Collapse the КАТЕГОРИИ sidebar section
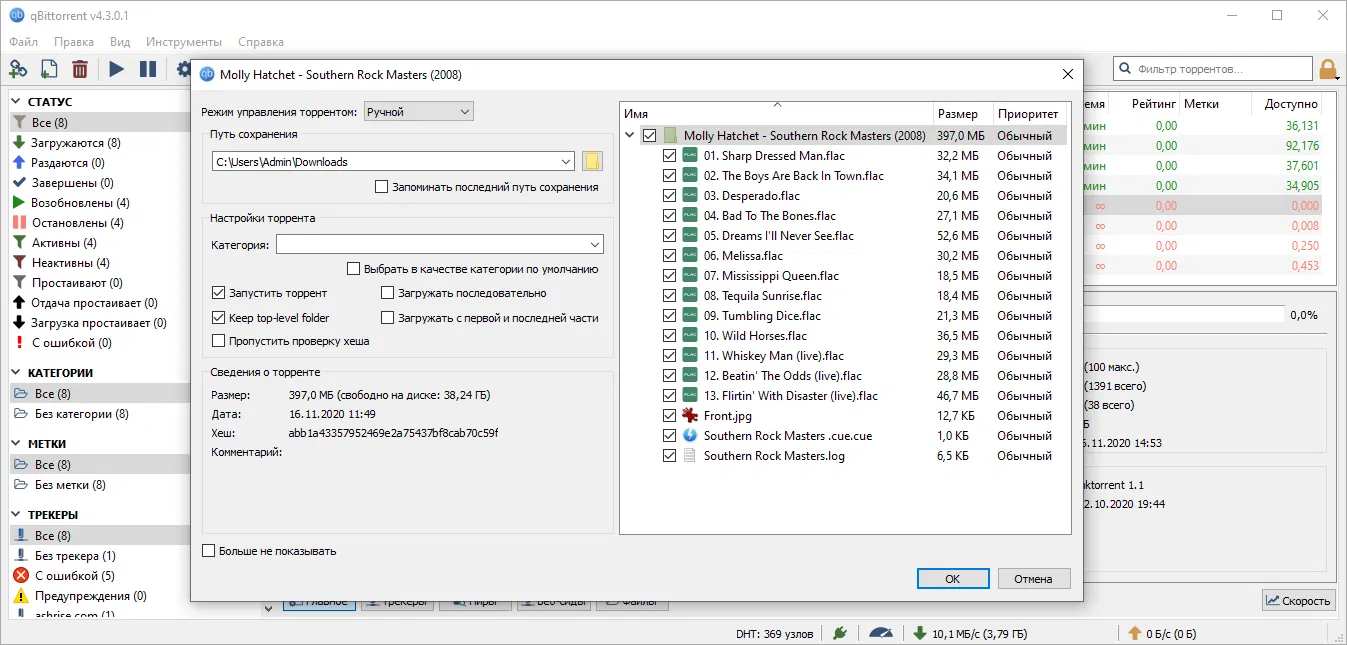 [18, 373]
